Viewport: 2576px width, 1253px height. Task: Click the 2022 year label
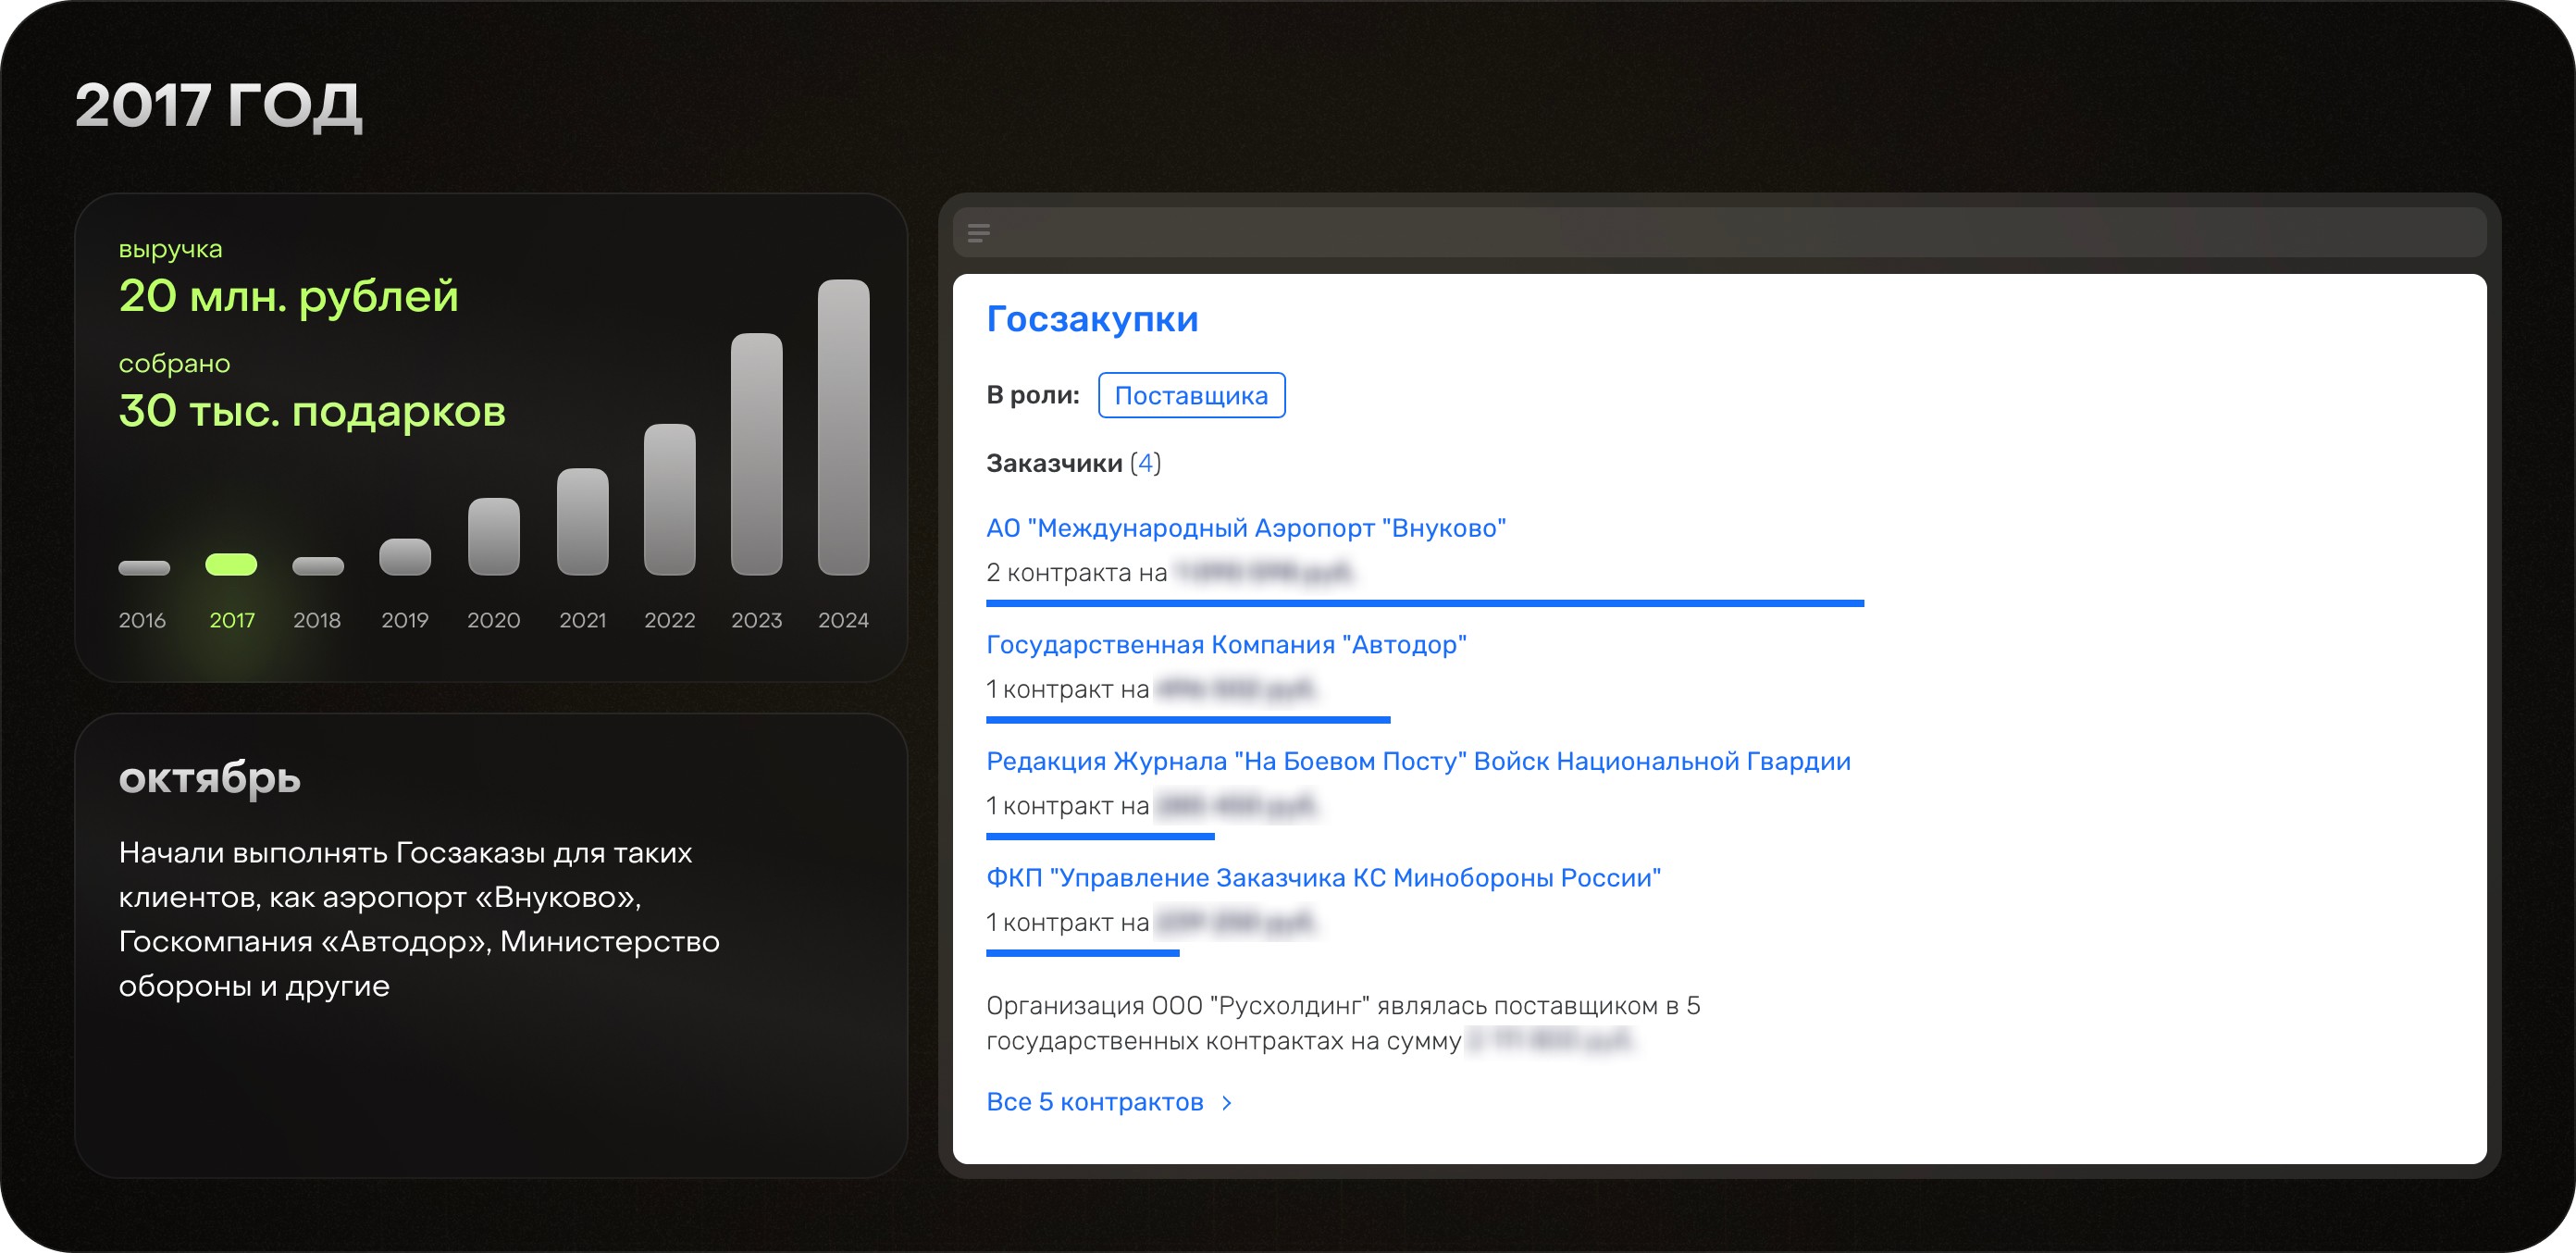tap(669, 621)
